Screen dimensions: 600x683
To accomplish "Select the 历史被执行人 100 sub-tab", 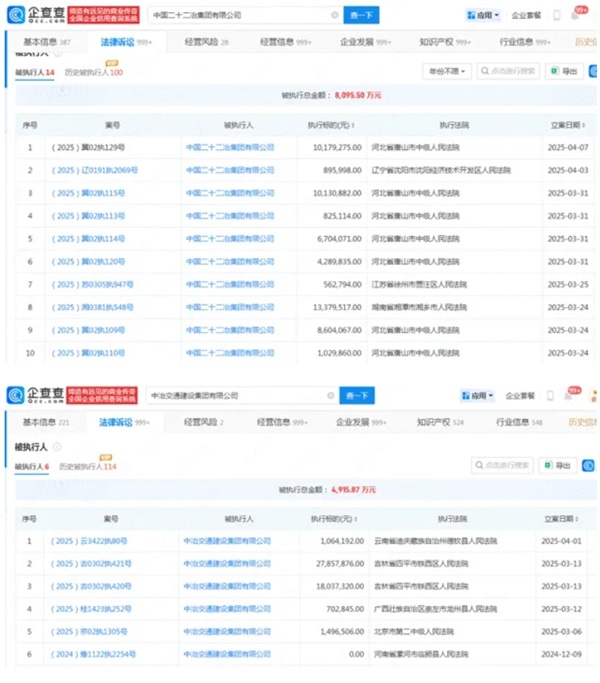I will click(93, 73).
